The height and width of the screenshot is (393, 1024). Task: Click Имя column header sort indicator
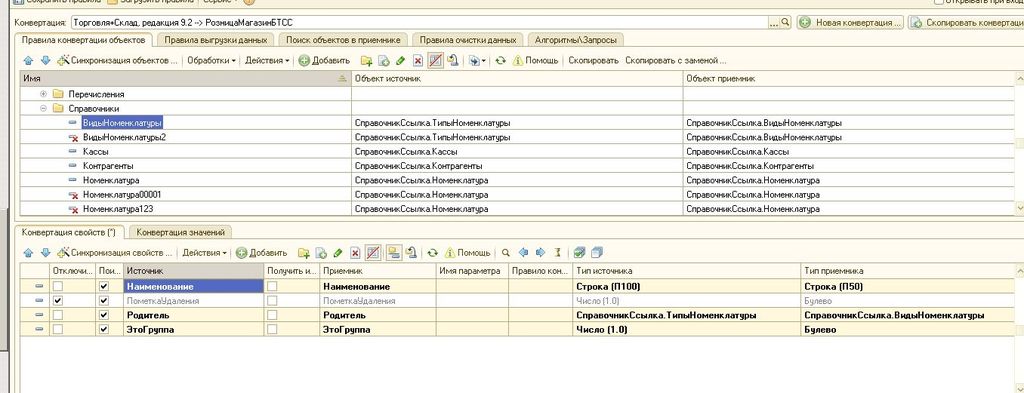(x=342, y=78)
